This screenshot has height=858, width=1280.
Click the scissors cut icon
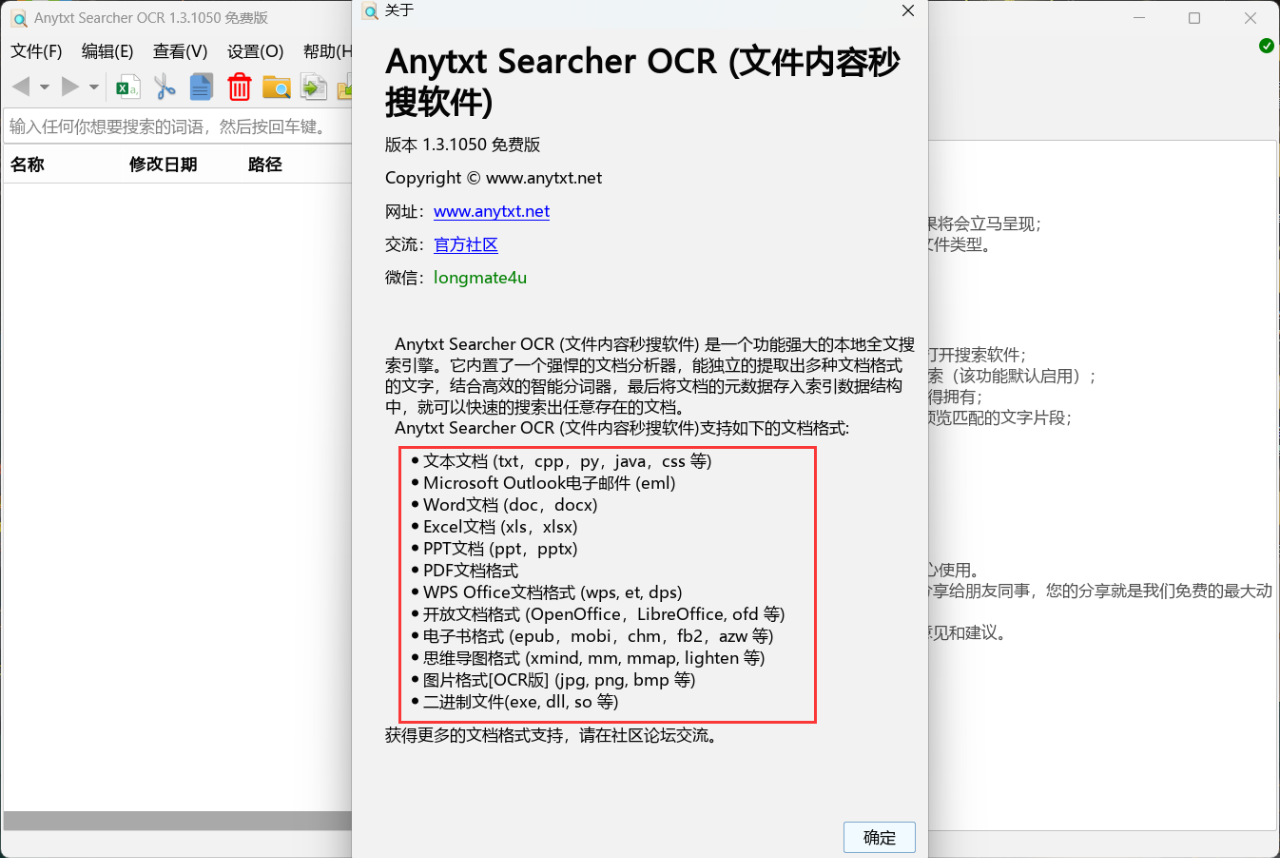(x=165, y=87)
